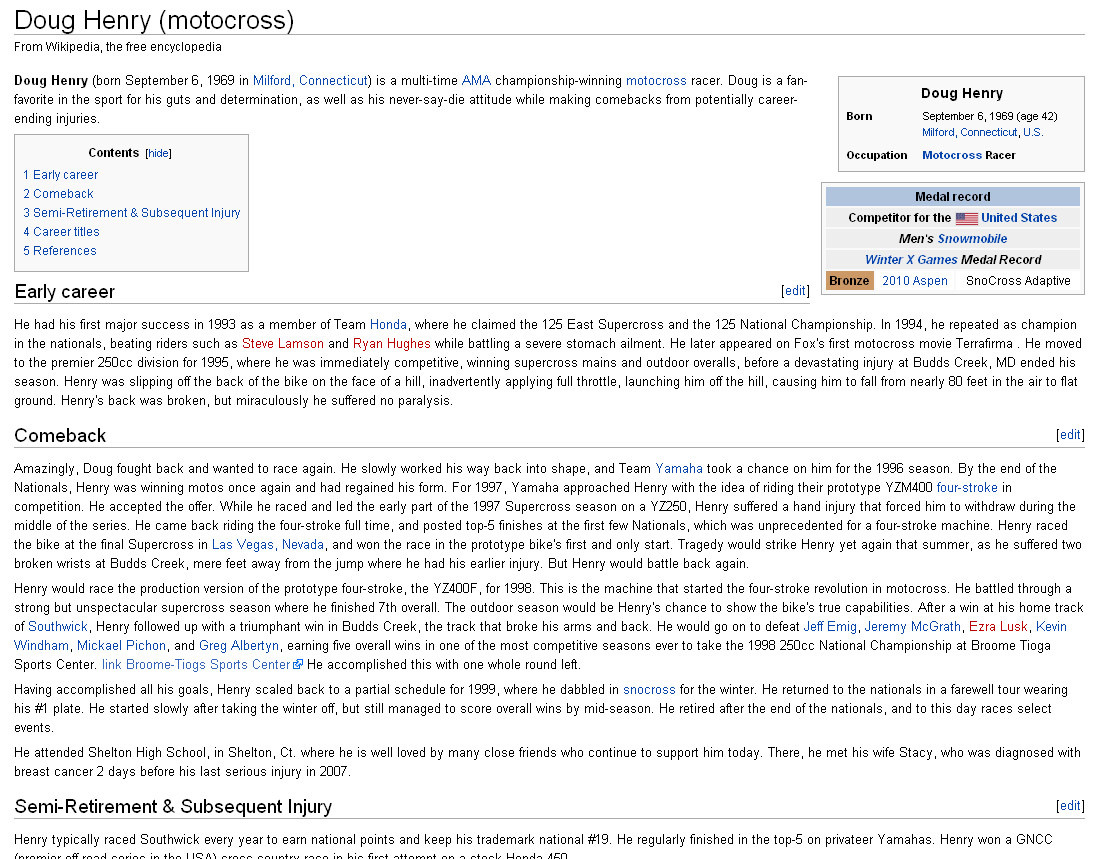The width and height of the screenshot is (1099, 859).
Task: Open the motocross link in intro
Action: click(656, 81)
